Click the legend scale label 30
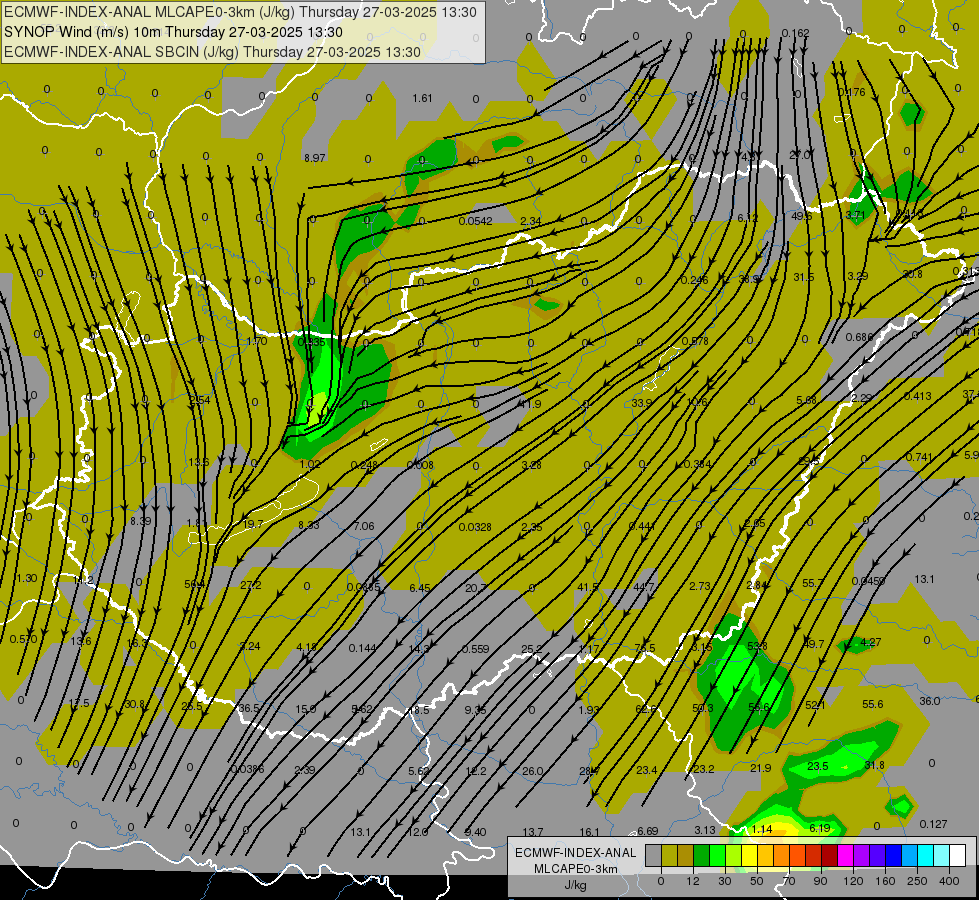 [x=724, y=881]
